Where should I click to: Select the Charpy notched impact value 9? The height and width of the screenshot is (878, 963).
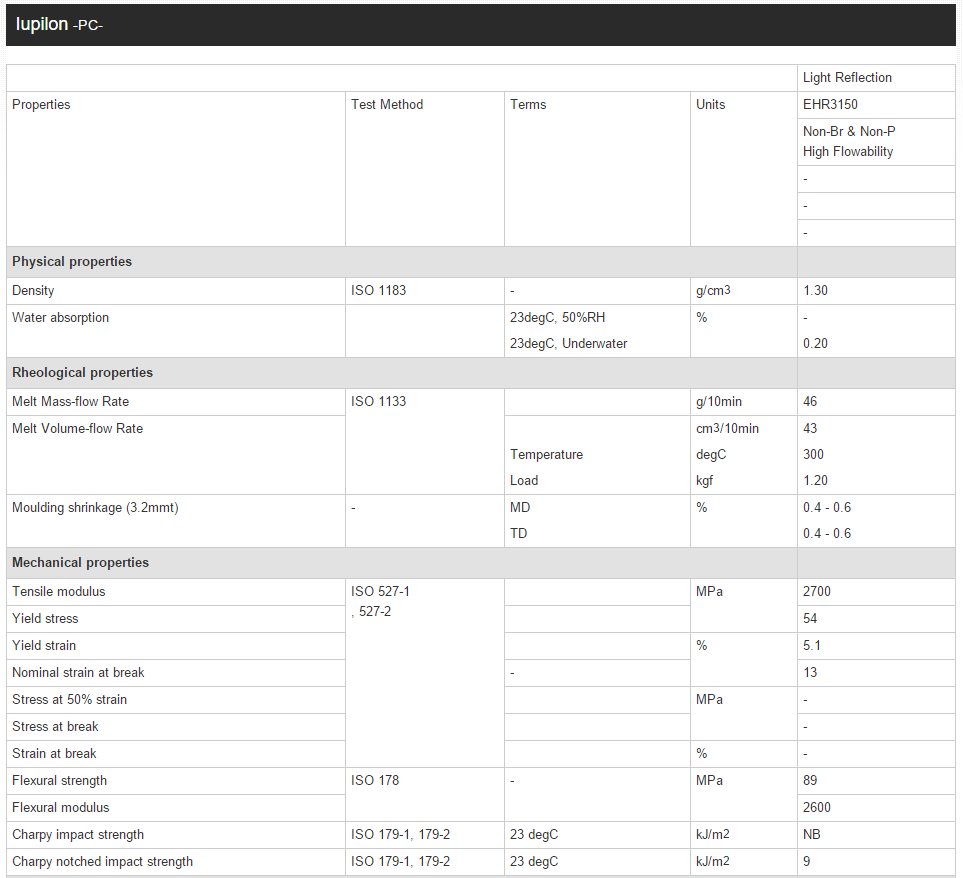pos(806,861)
